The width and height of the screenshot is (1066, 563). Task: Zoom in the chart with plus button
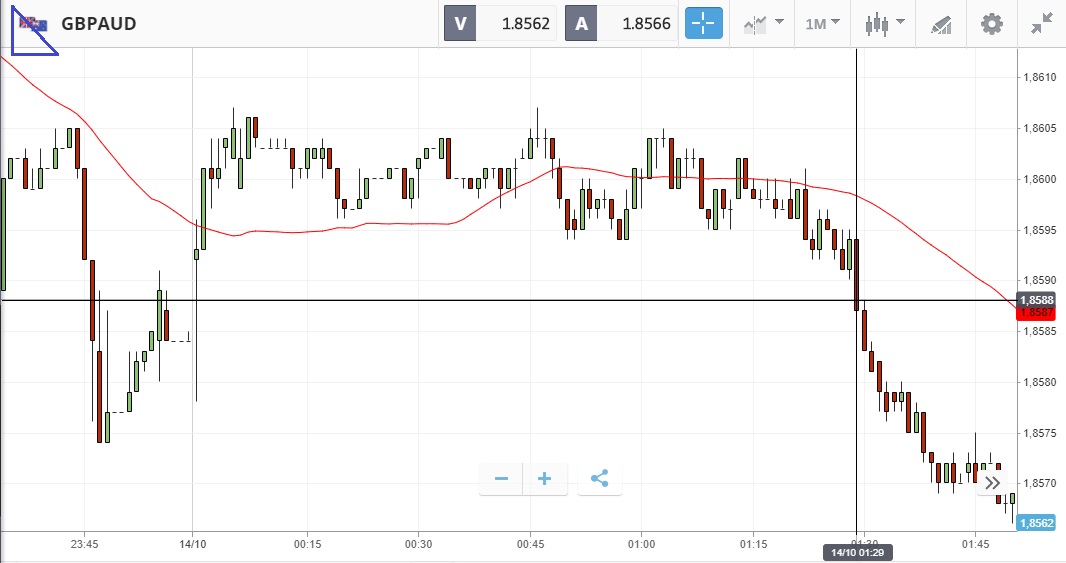(x=545, y=479)
